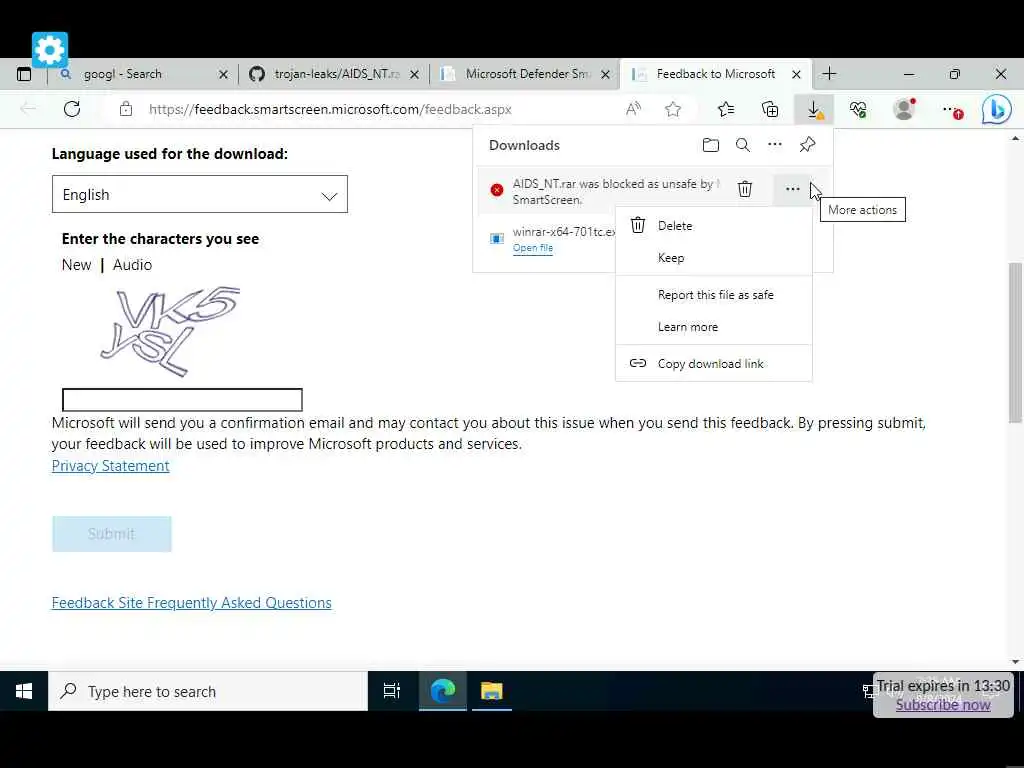Click the browser refresh icon
Image resolution: width=1024 pixels, height=768 pixels.
72,109
